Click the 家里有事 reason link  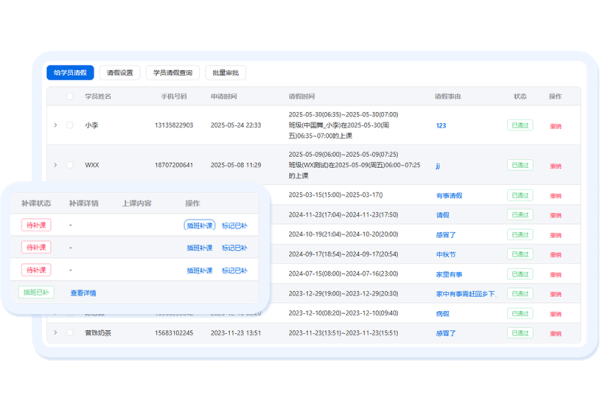pyautogui.click(x=448, y=273)
